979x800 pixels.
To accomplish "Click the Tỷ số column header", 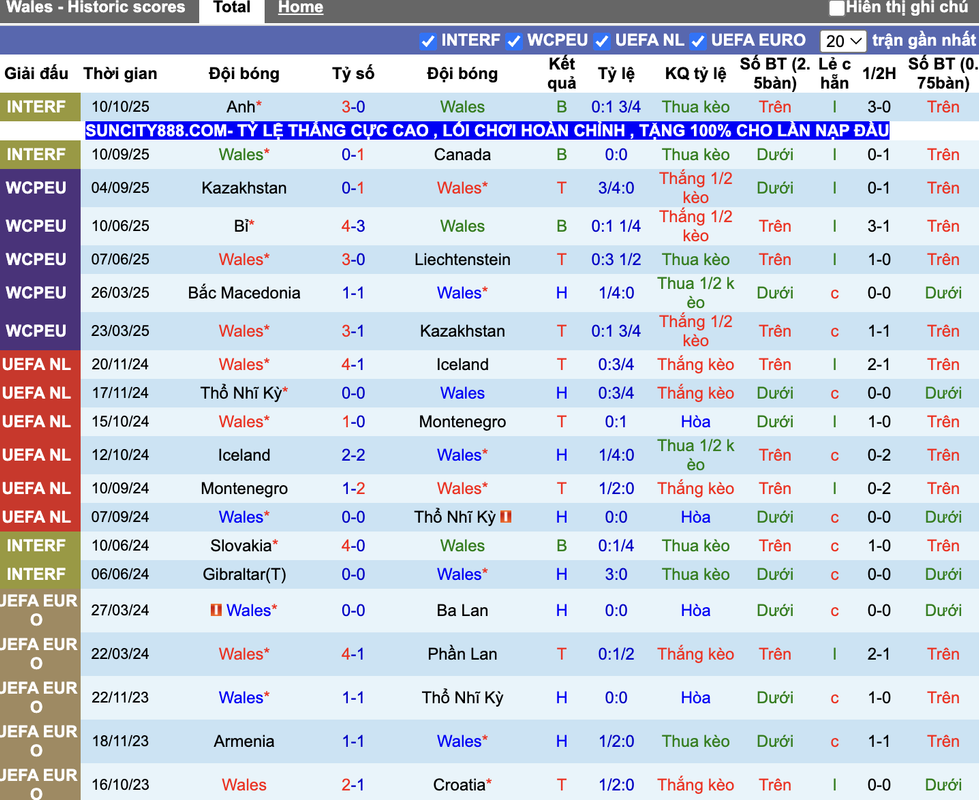I will 353,74.
